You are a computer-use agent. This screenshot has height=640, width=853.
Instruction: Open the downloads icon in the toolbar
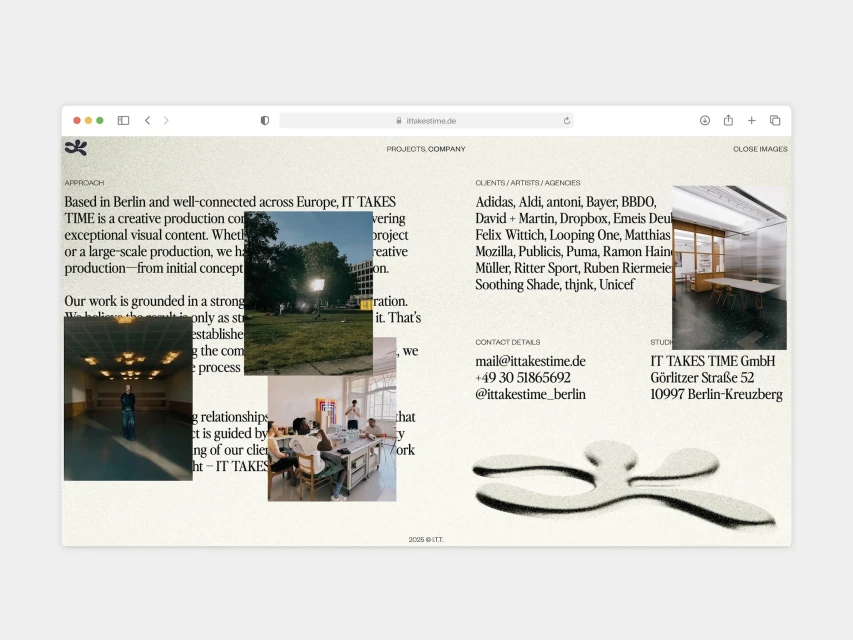point(705,120)
